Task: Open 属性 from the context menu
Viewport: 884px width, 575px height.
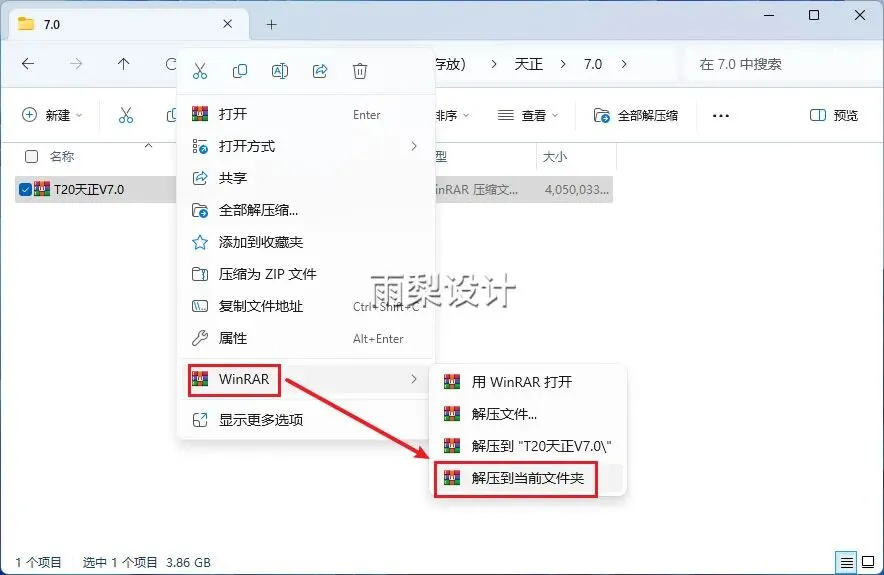Action: pyautogui.click(x=306, y=338)
